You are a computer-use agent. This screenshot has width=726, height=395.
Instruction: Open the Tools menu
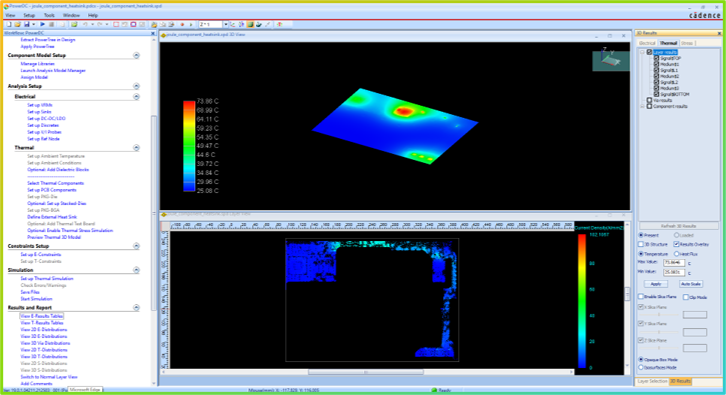pyautogui.click(x=49, y=15)
